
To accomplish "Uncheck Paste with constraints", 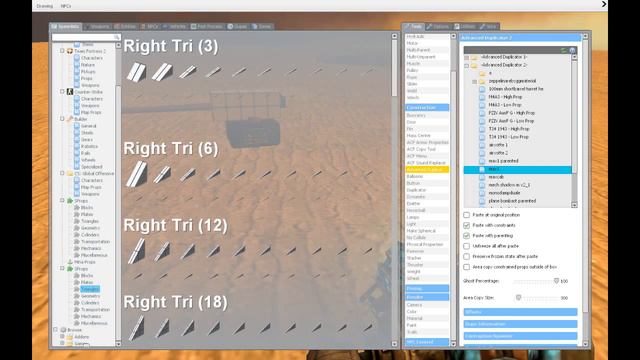I will point(467,225).
